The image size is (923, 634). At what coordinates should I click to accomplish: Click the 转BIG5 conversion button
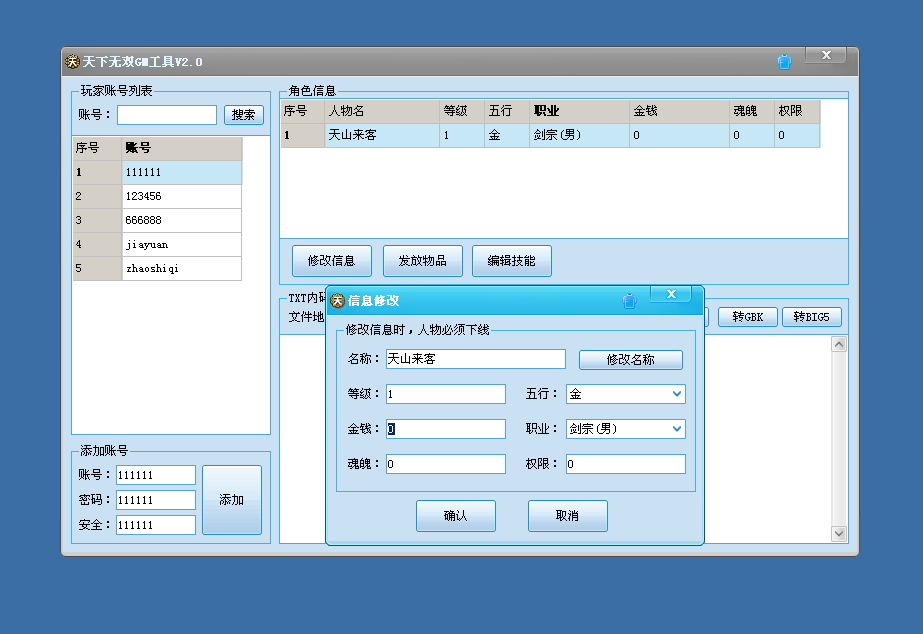tap(812, 317)
